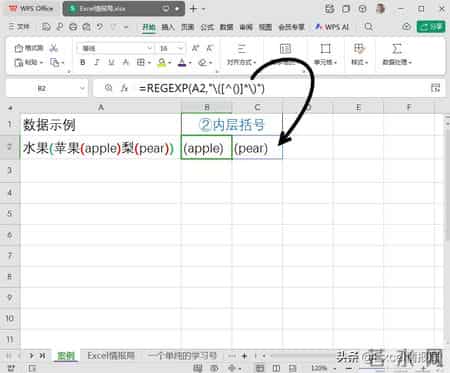This screenshot has width=450, height=373.
Task: Click the Cut scissors icon
Action: 53,48
